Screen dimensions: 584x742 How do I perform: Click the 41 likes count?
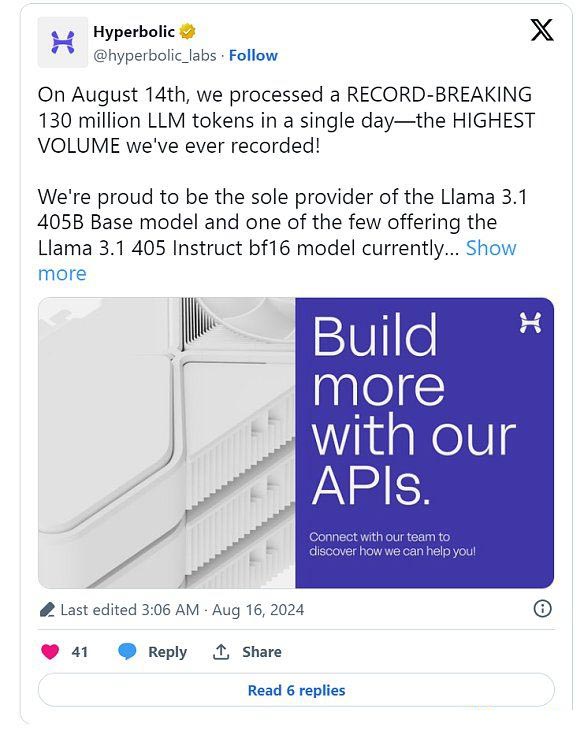(80, 652)
